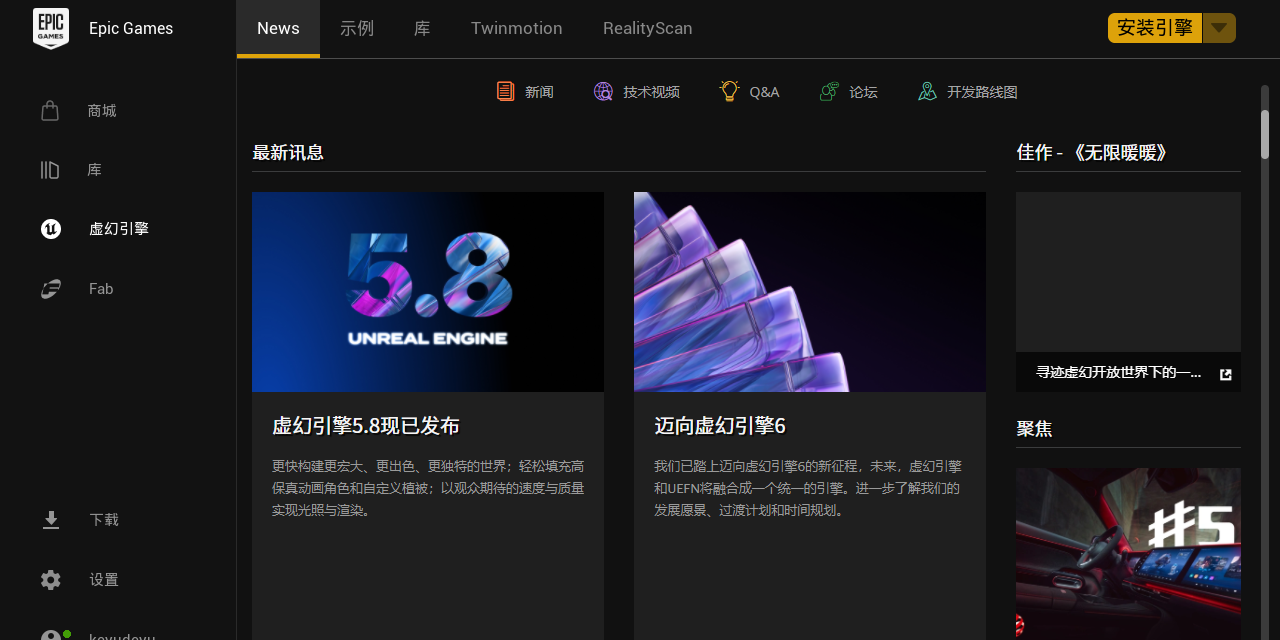Open 虚幻引擎5.8现已发布 article title
The height and width of the screenshot is (640, 1280).
[x=366, y=426]
